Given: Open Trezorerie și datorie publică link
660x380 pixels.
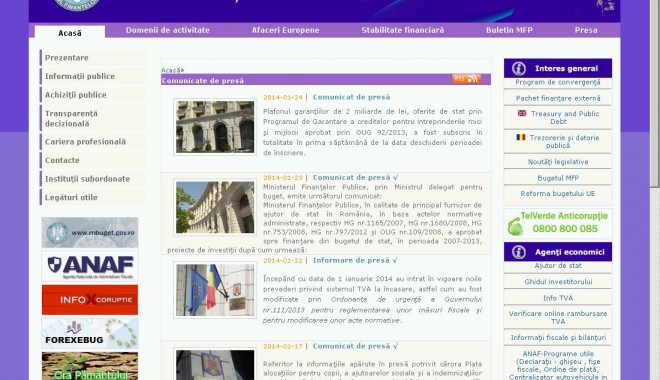Looking at the screenshot, I should point(564,141).
